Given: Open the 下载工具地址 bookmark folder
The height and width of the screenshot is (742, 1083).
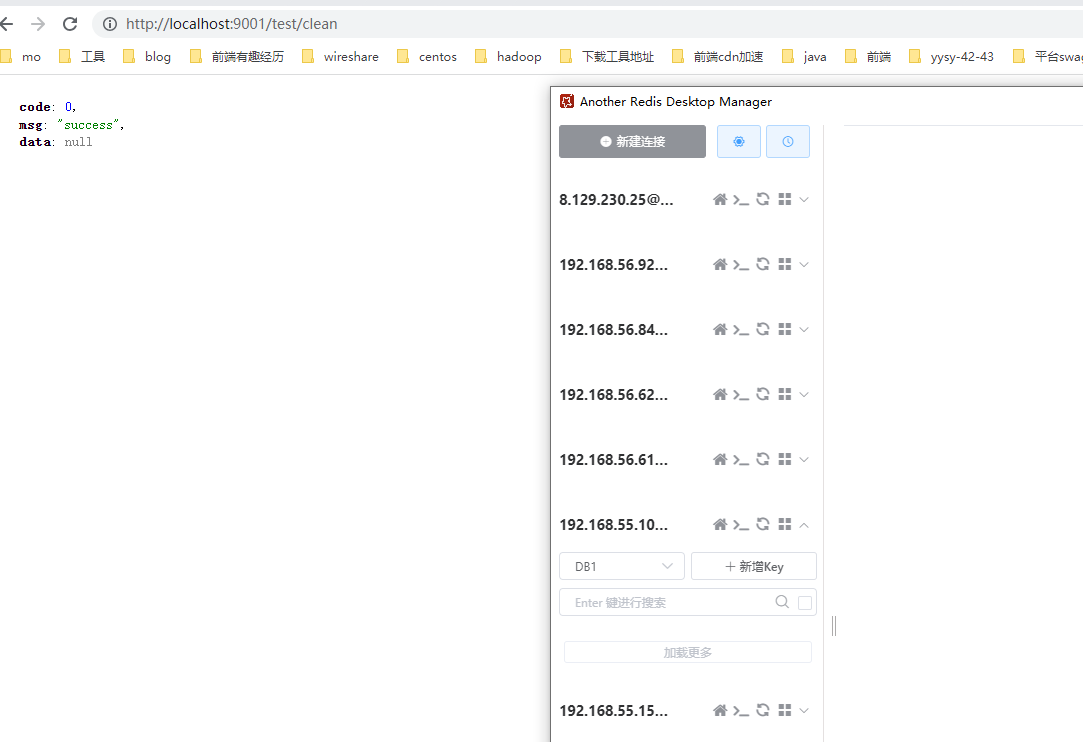Looking at the screenshot, I should (606, 57).
